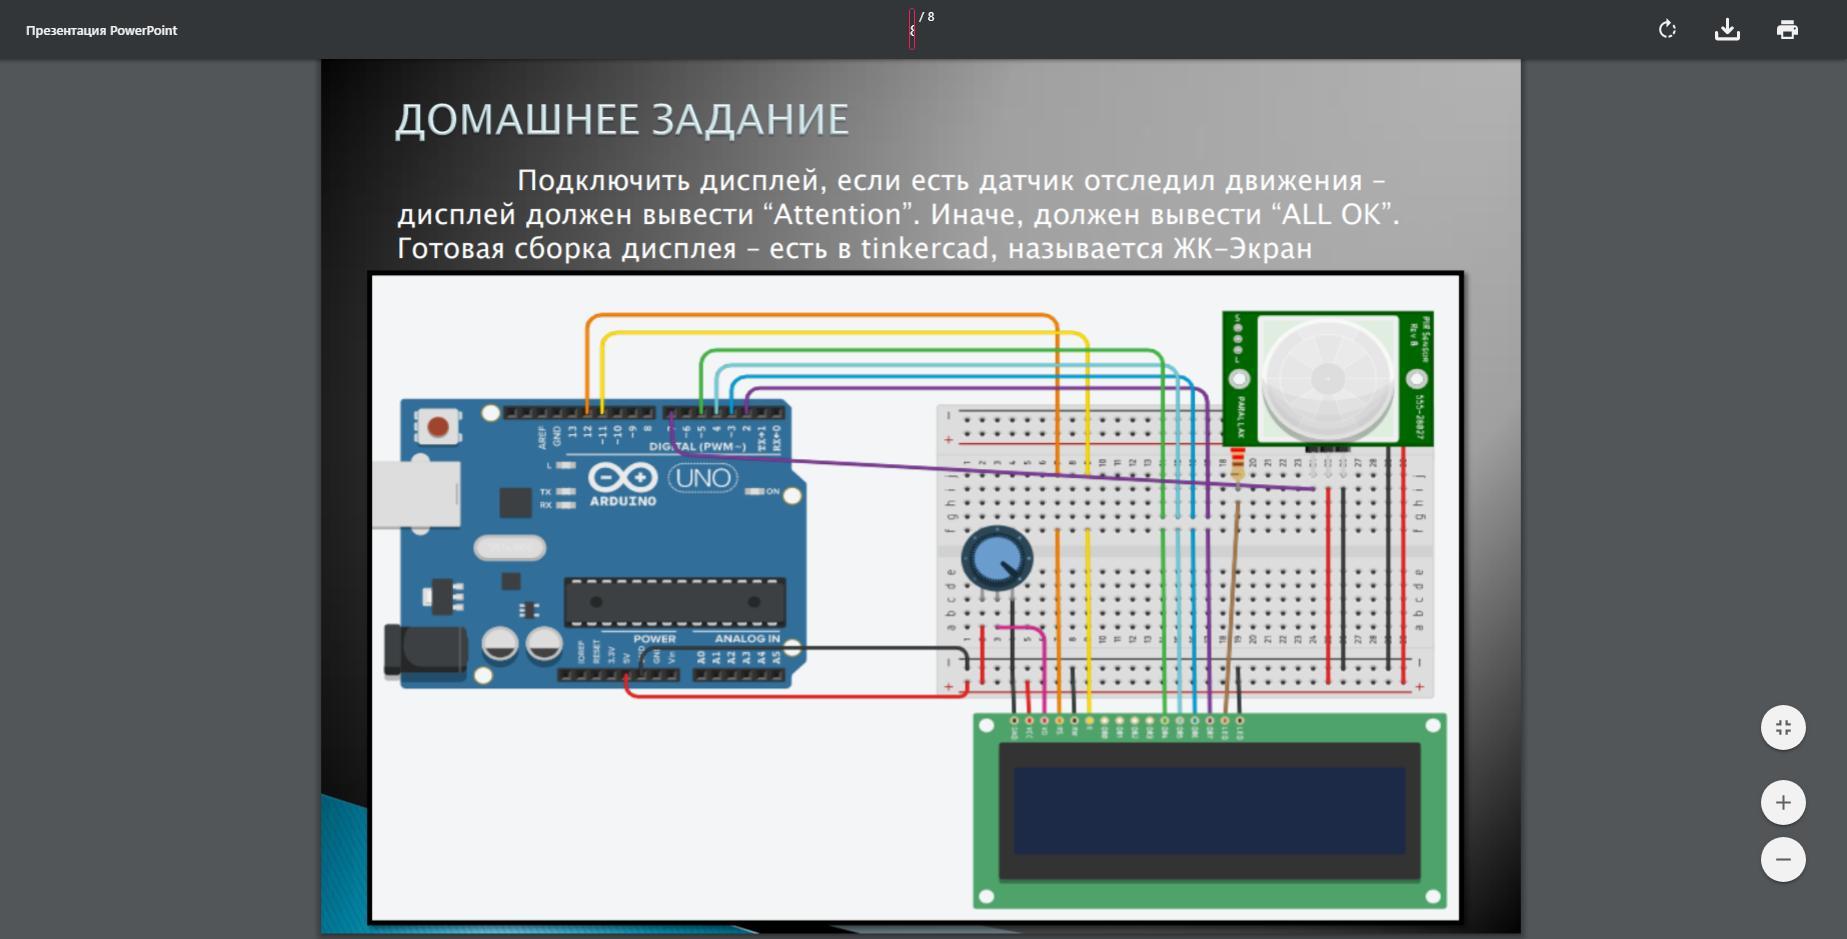Click the title 'Презентация PowerPoint'
This screenshot has height=939, width=1847.
[x=102, y=31]
